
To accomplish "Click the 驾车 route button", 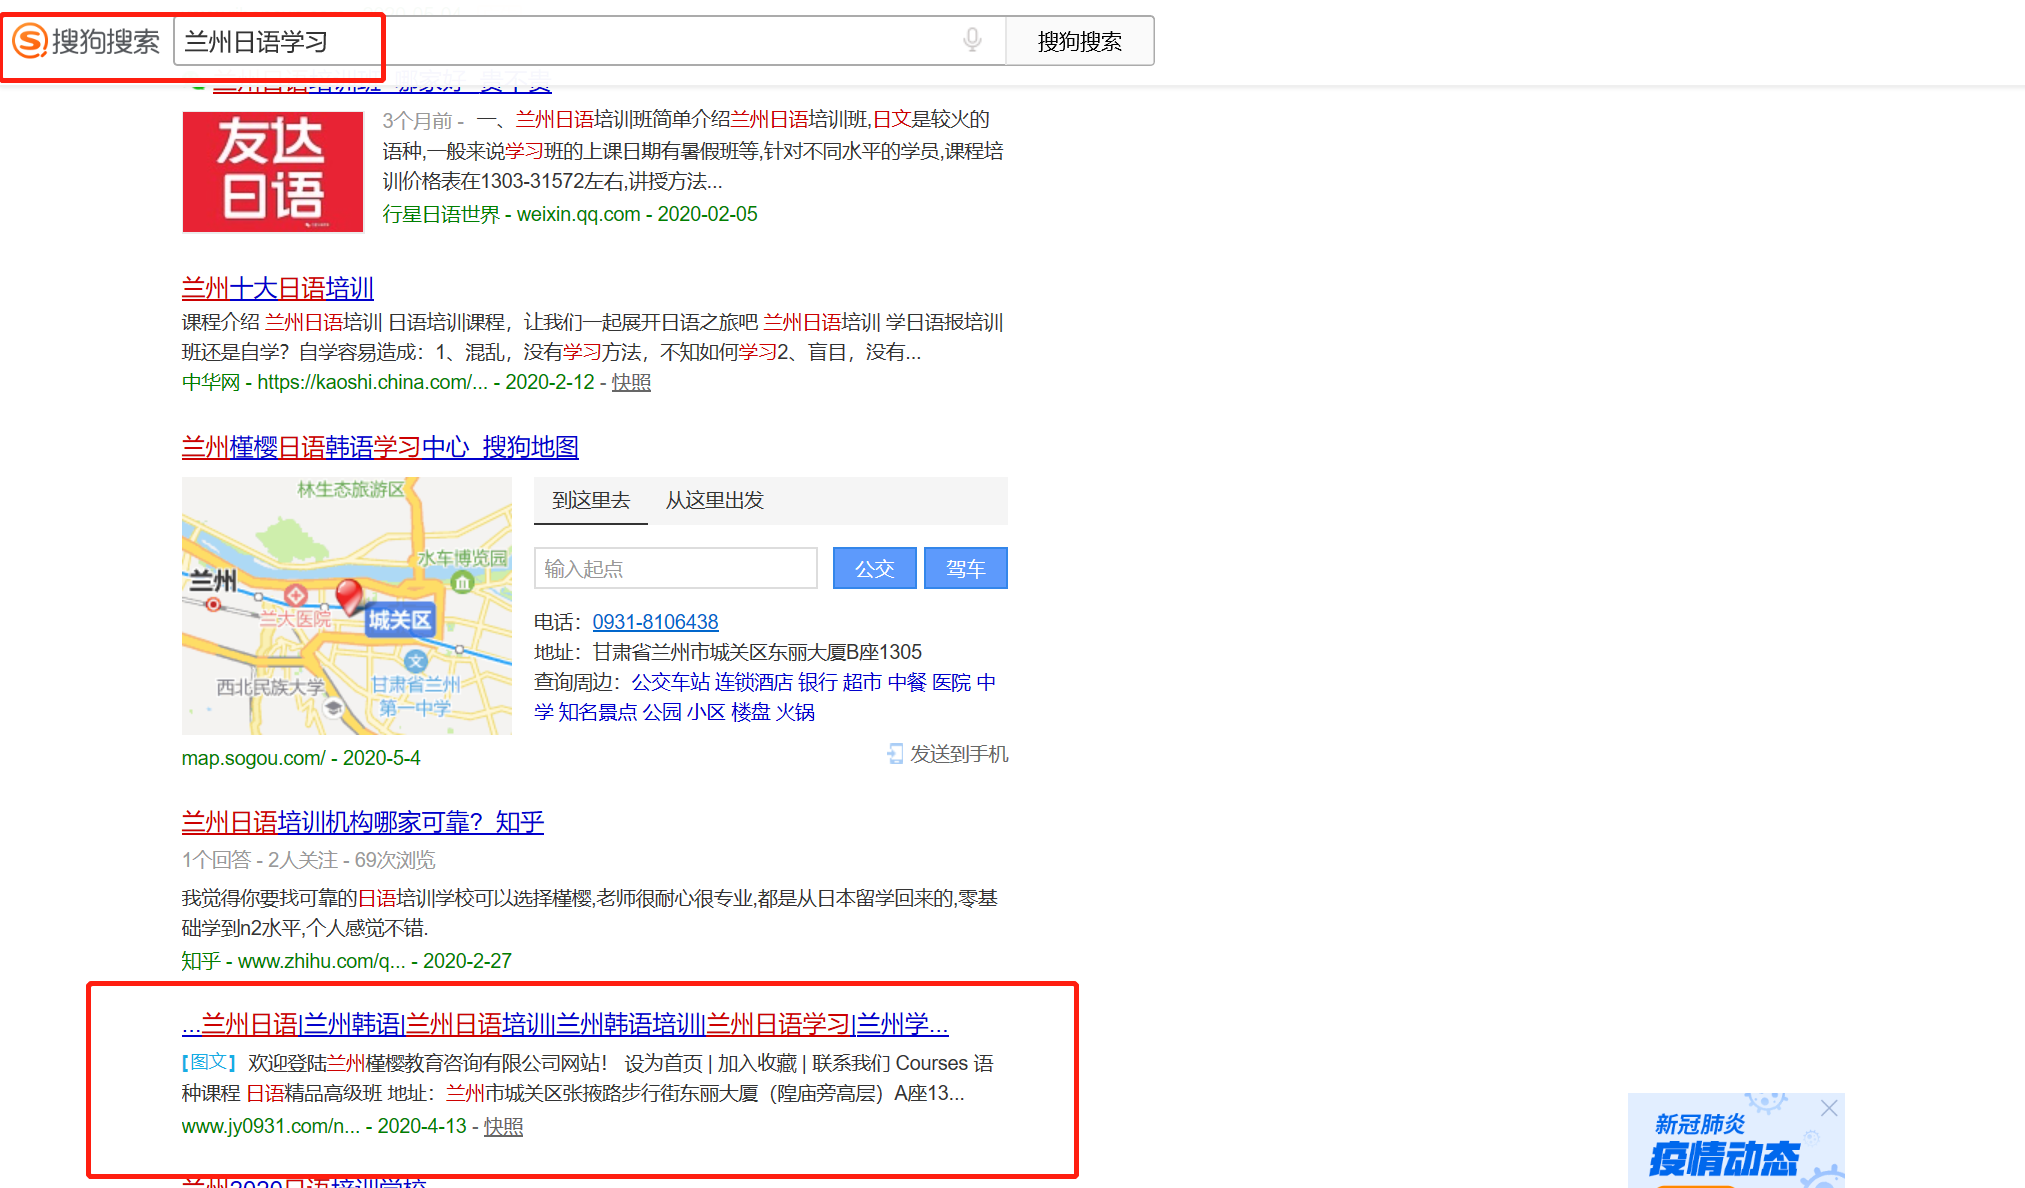I will click(x=966, y=568).
